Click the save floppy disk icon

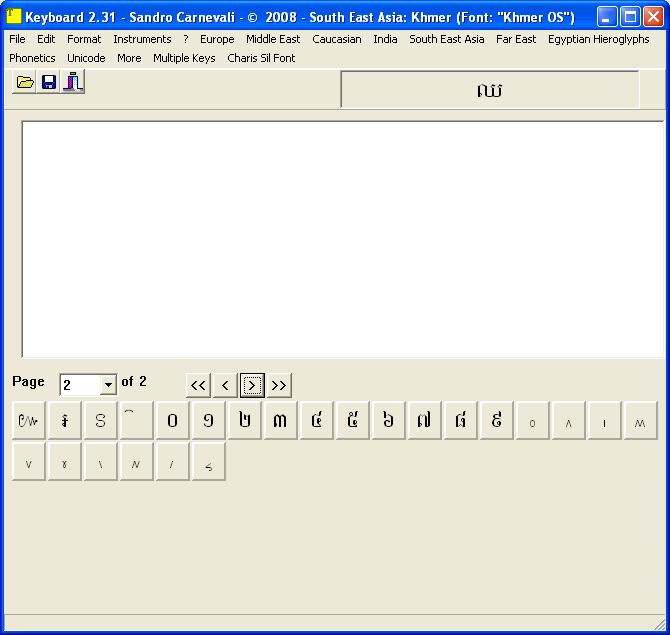click(48, 82)
